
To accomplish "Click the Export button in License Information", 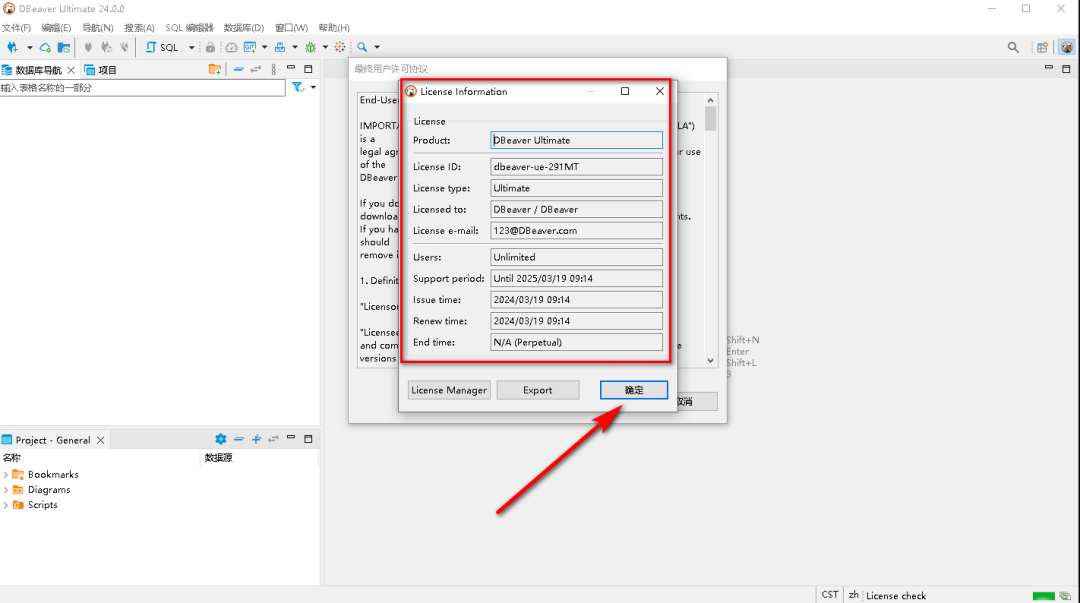I will 537,390.
